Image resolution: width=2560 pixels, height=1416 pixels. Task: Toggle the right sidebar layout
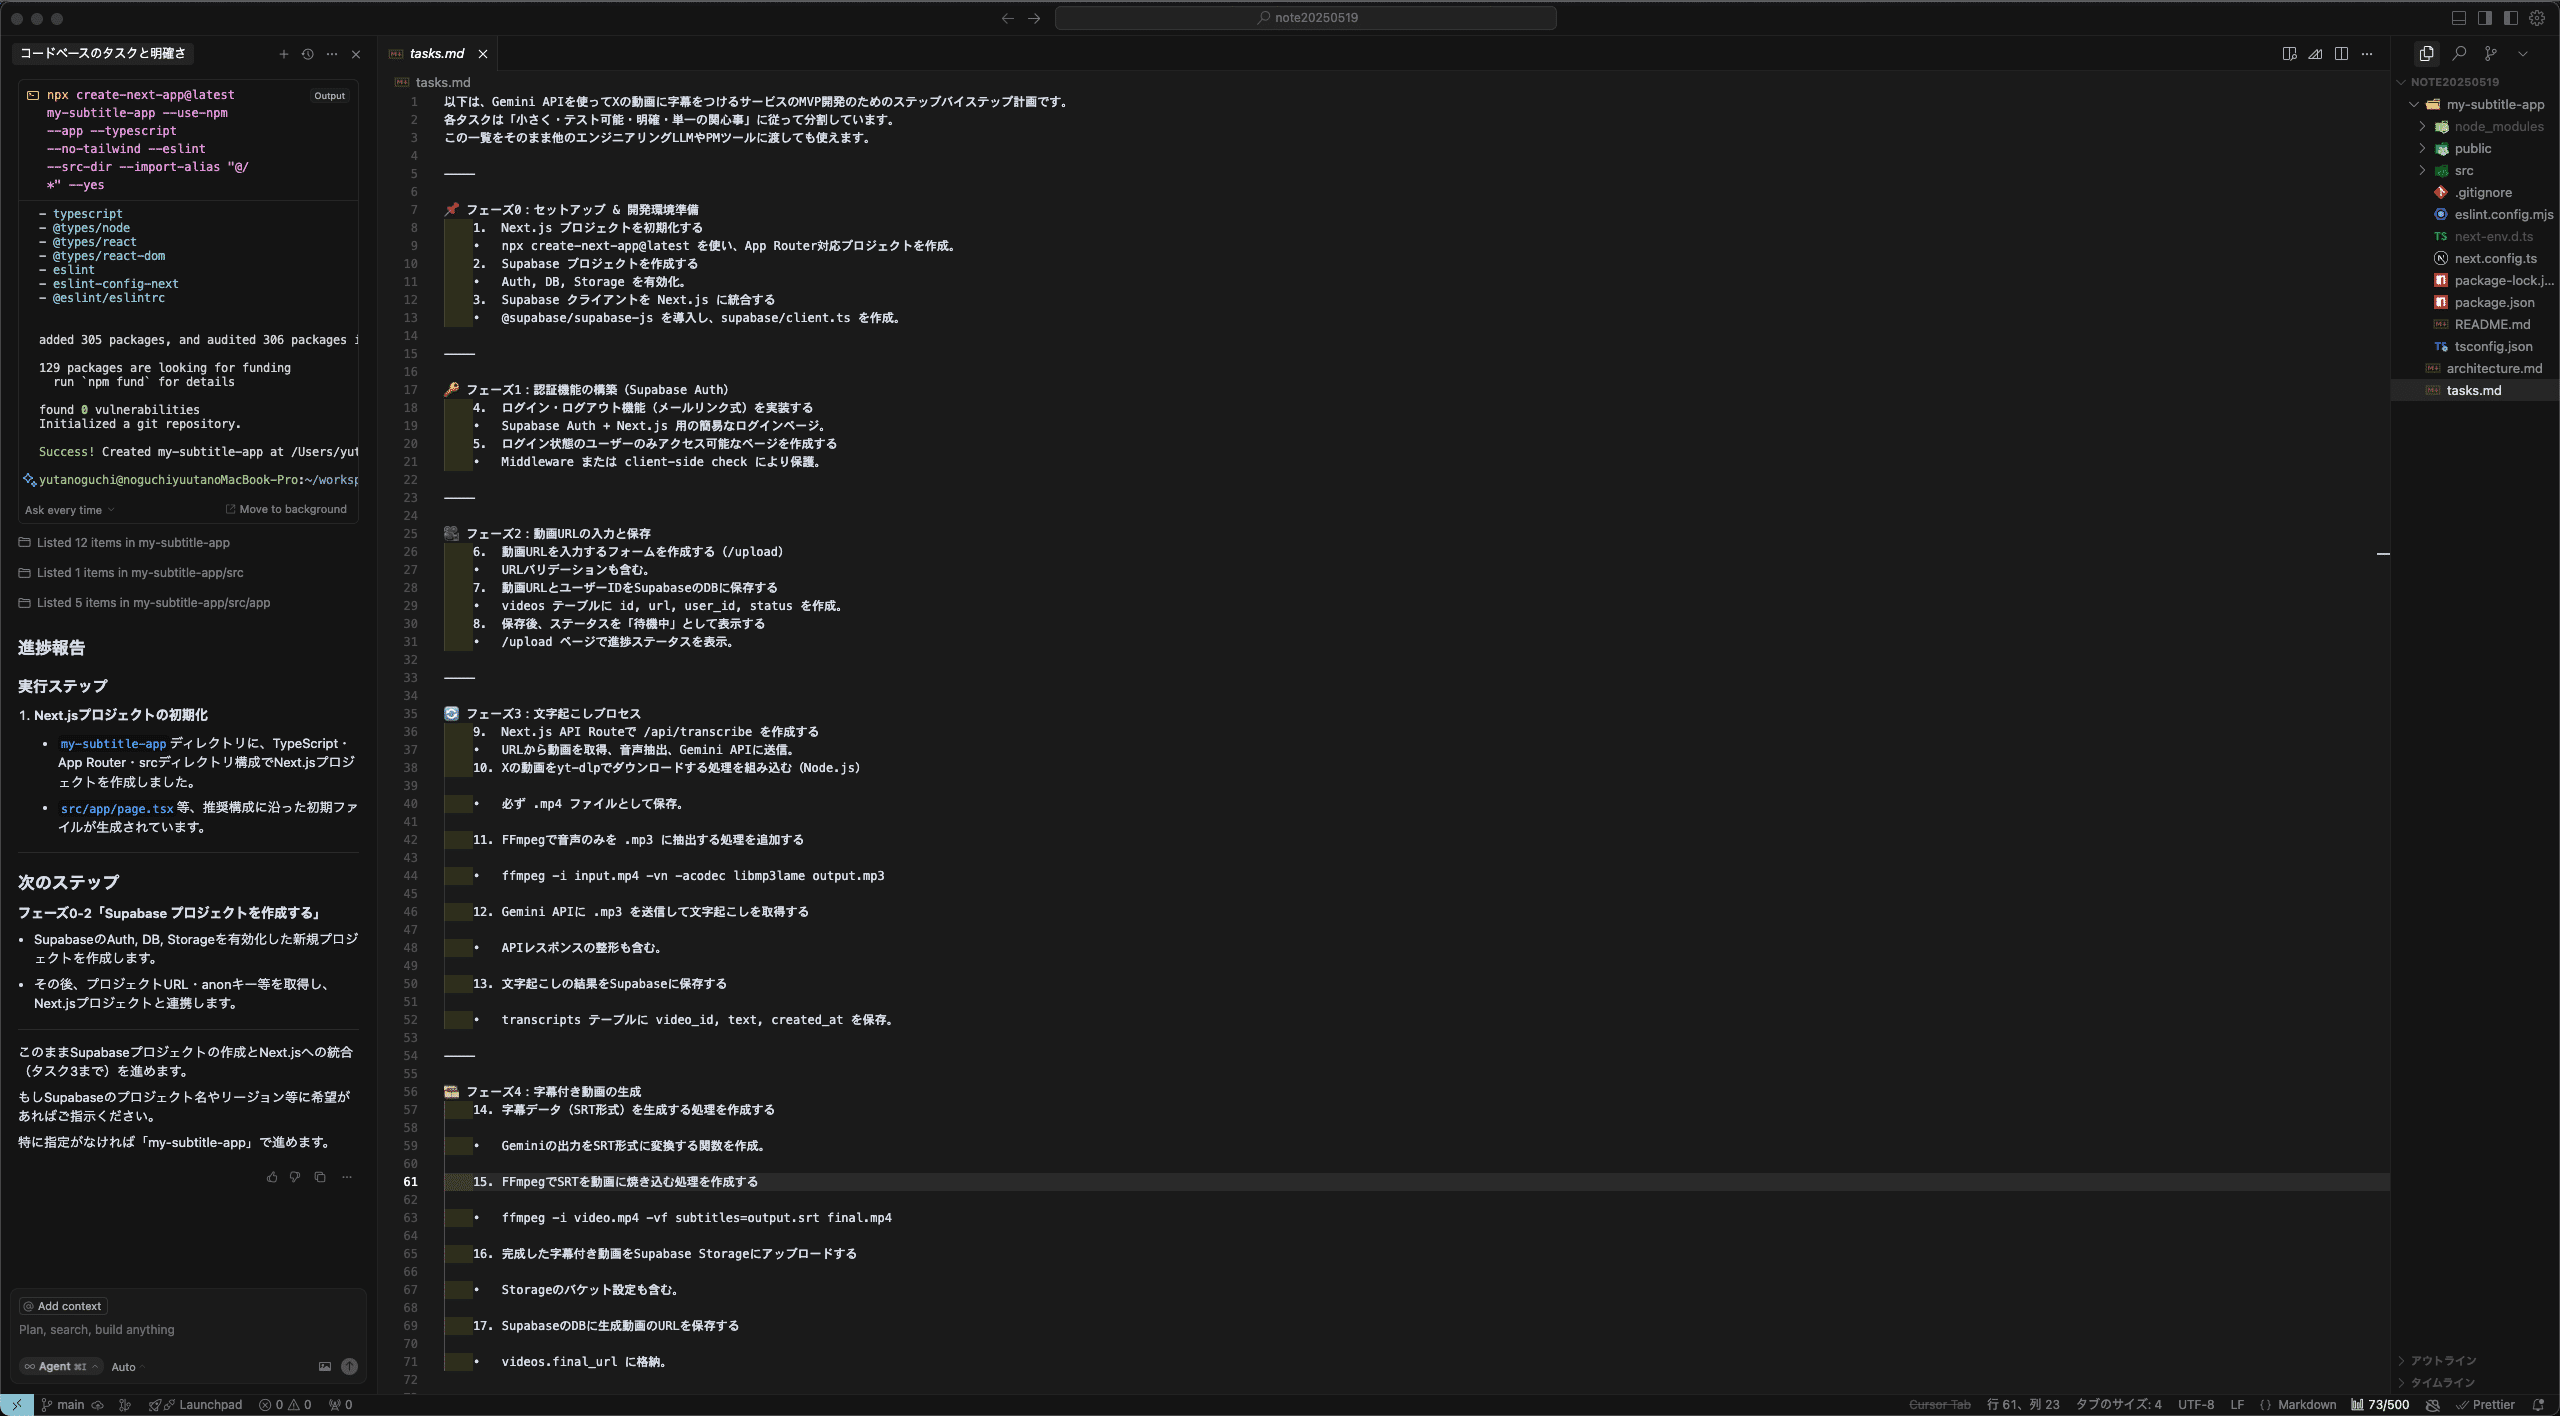[x=2485, y=18]
